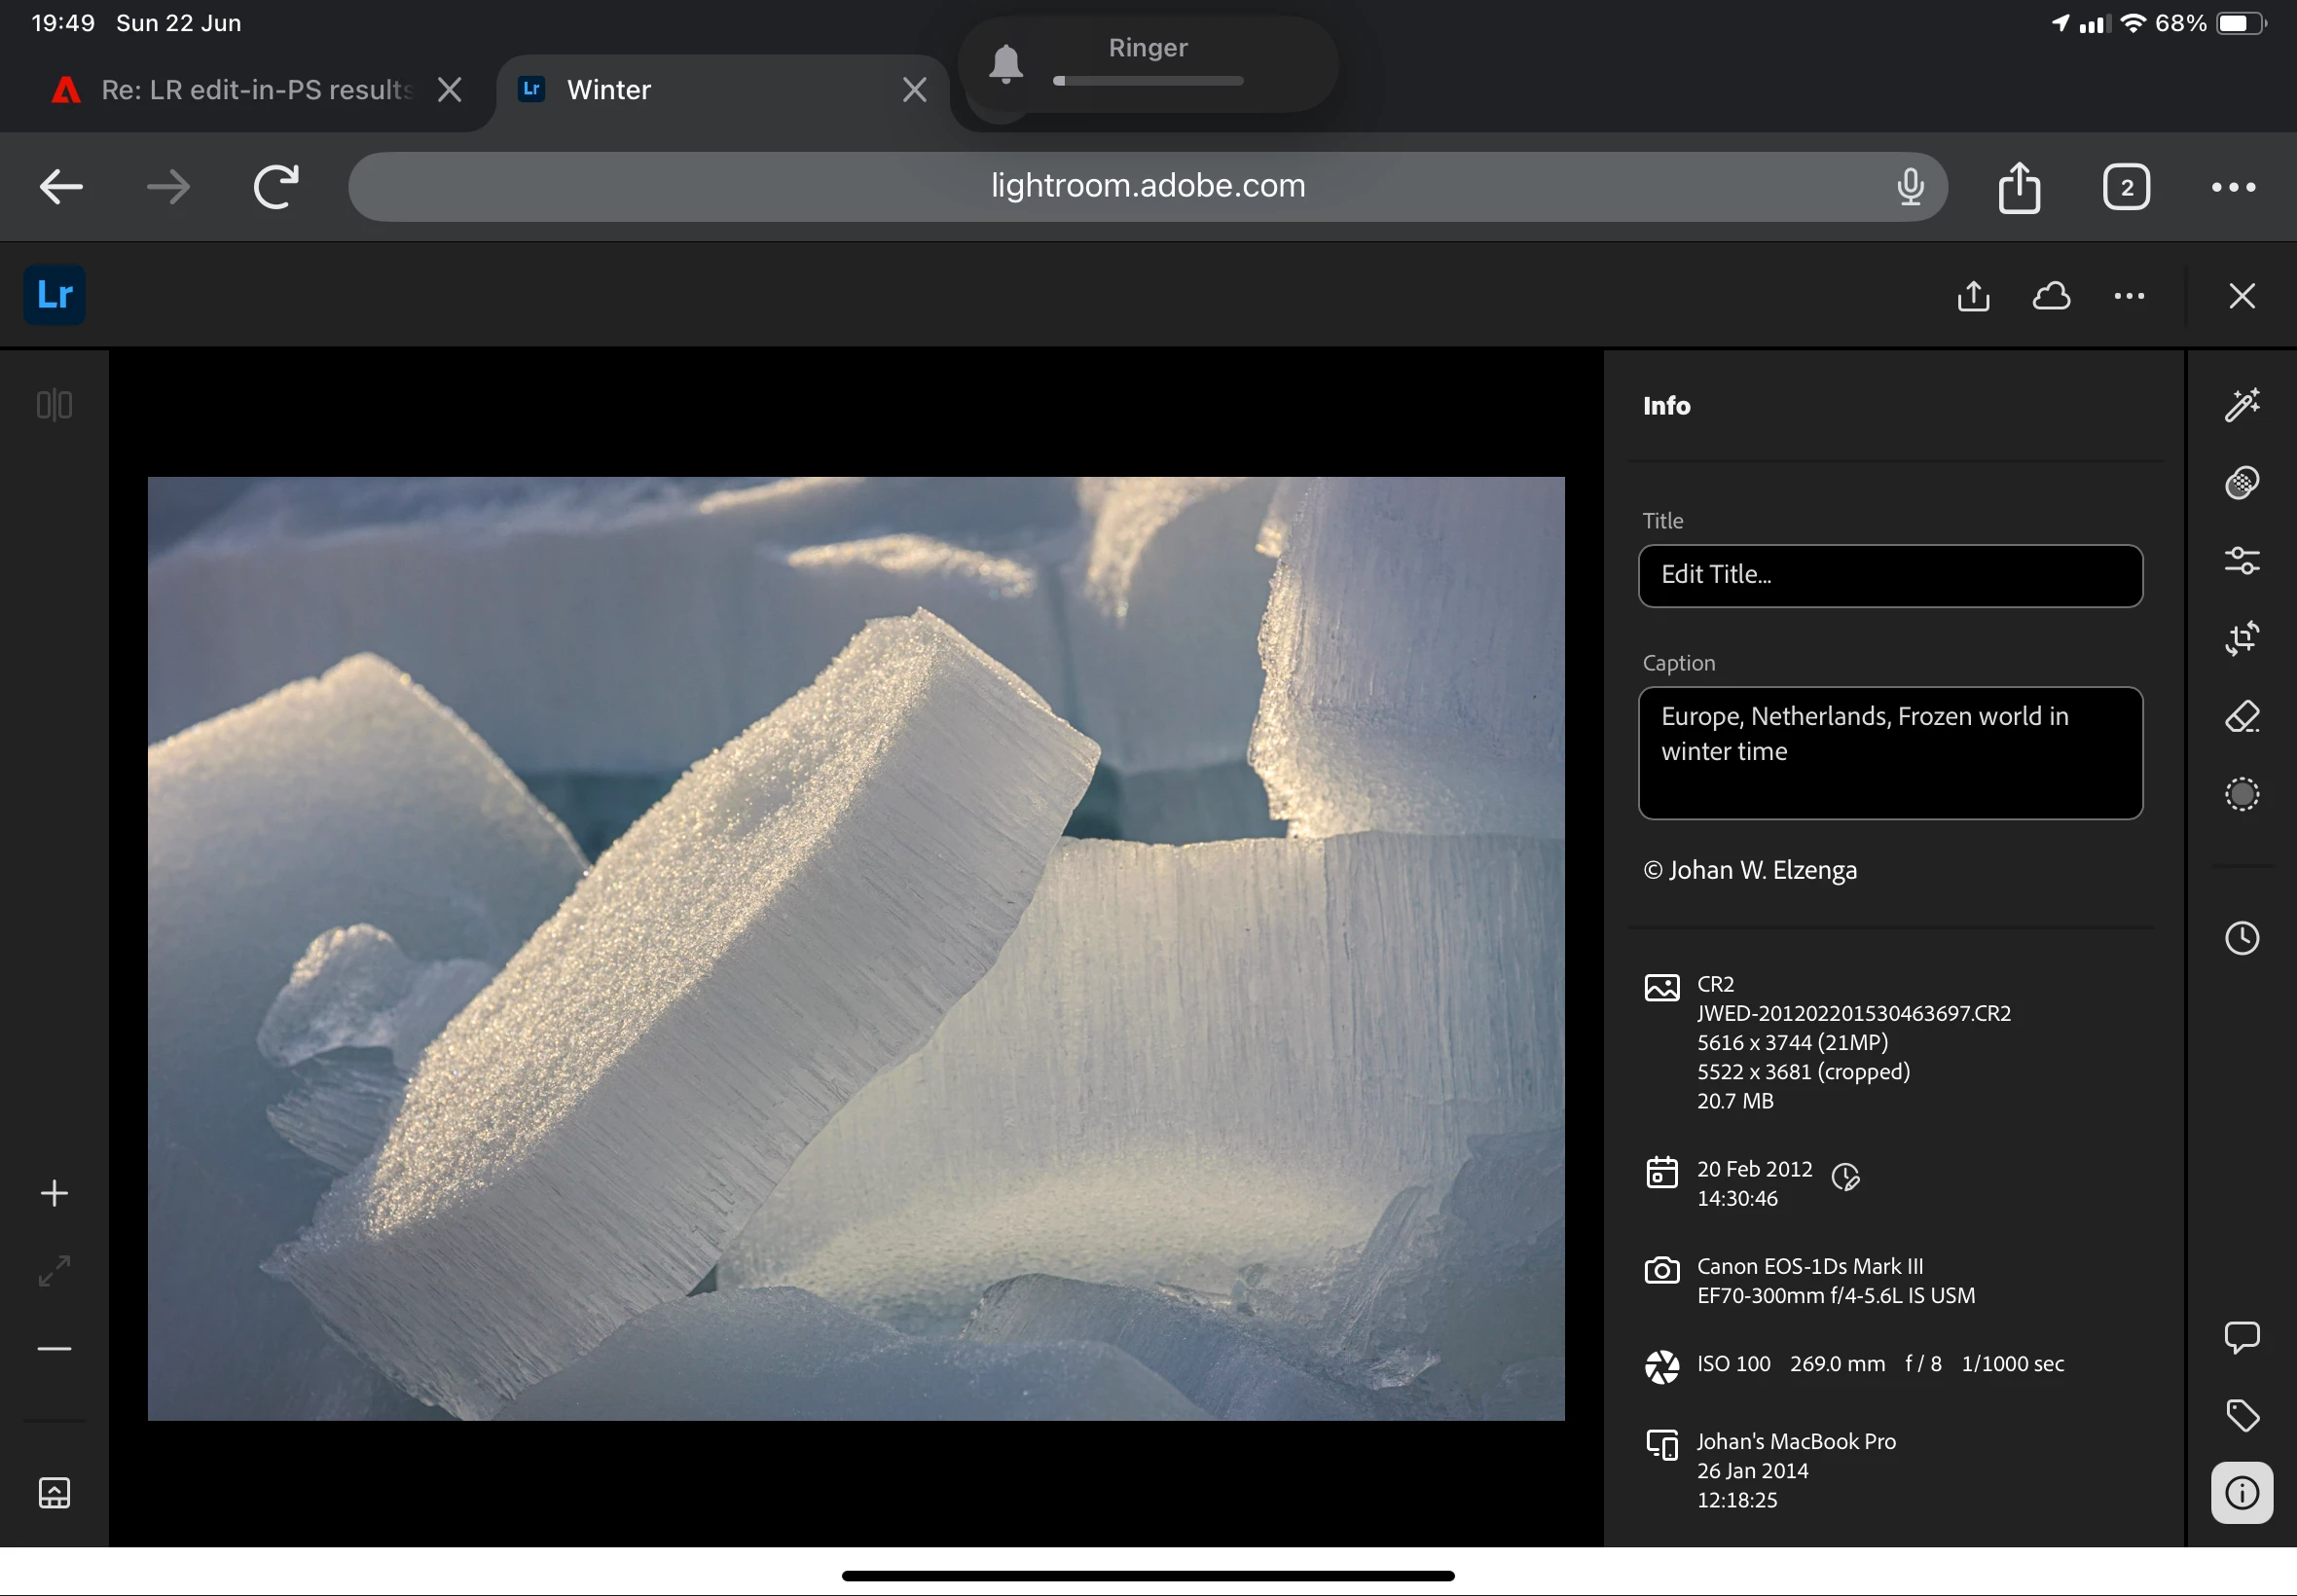Open the browser three-dot options menu

(2232, 187)
